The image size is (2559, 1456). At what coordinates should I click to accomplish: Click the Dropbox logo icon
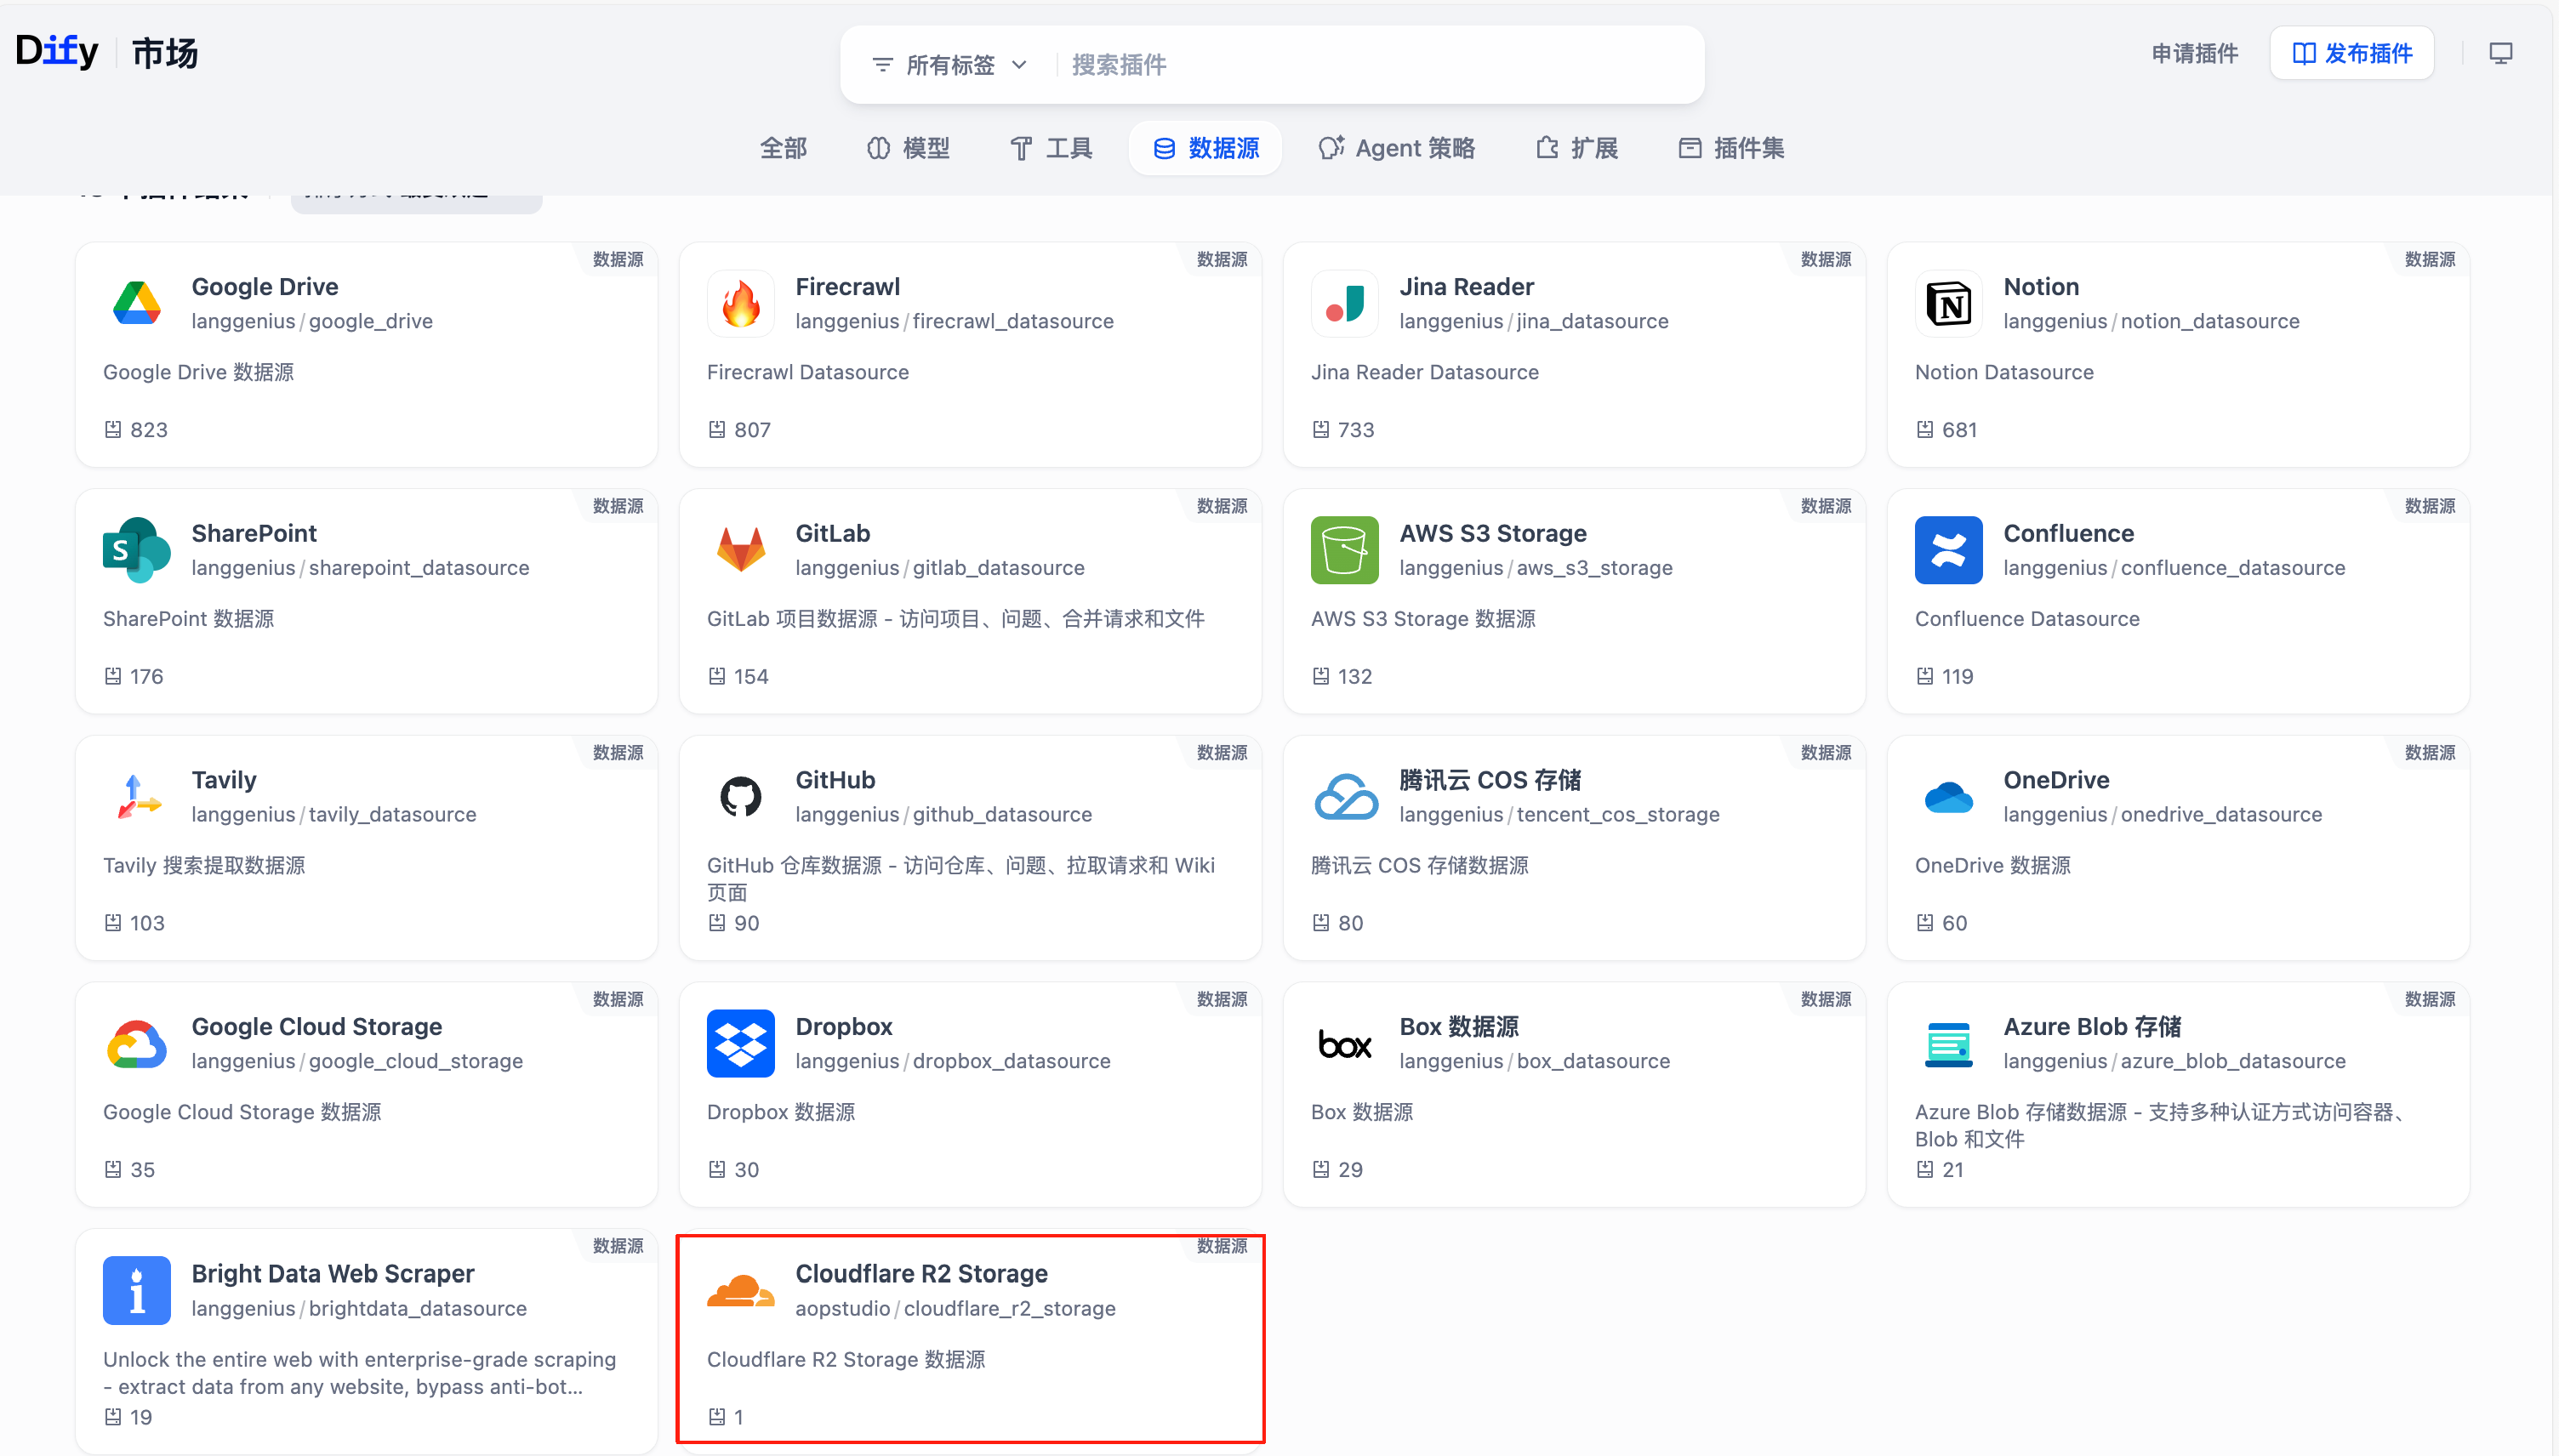click(741, 1043)
